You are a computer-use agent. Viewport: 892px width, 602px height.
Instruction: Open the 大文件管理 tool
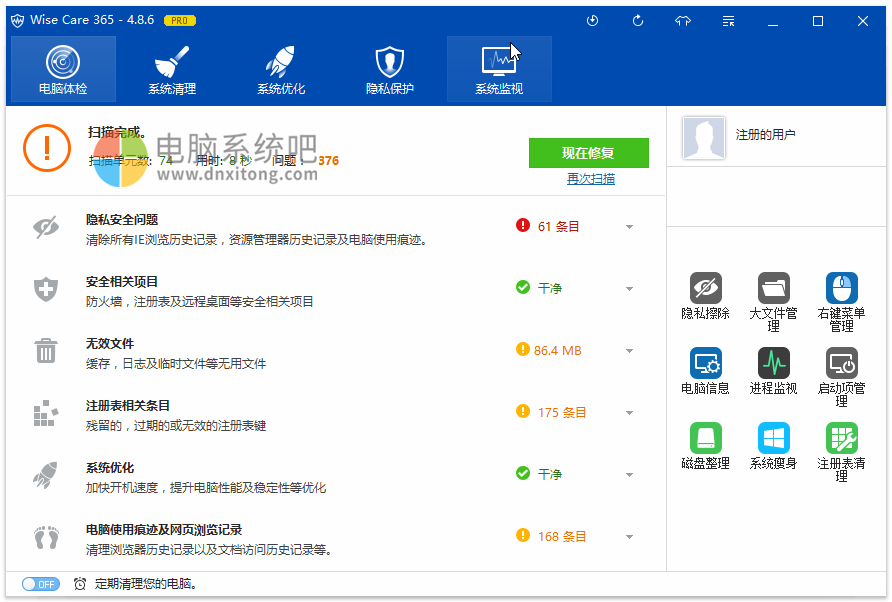[x=773, y=302]
